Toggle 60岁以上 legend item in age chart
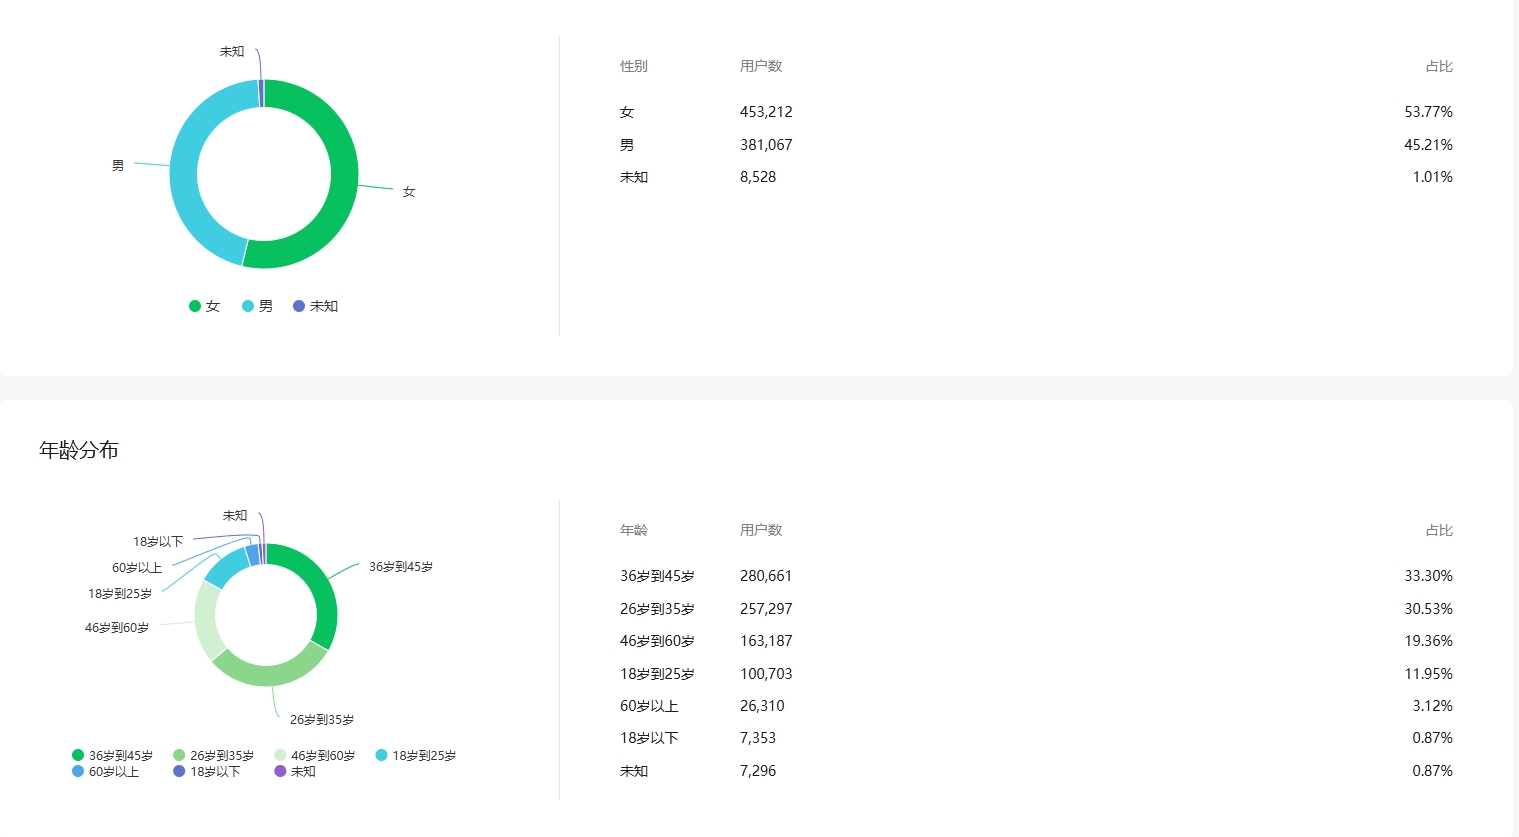This screenshot has width=1519, height=837. pyautogui.click(x=105, y=772)
